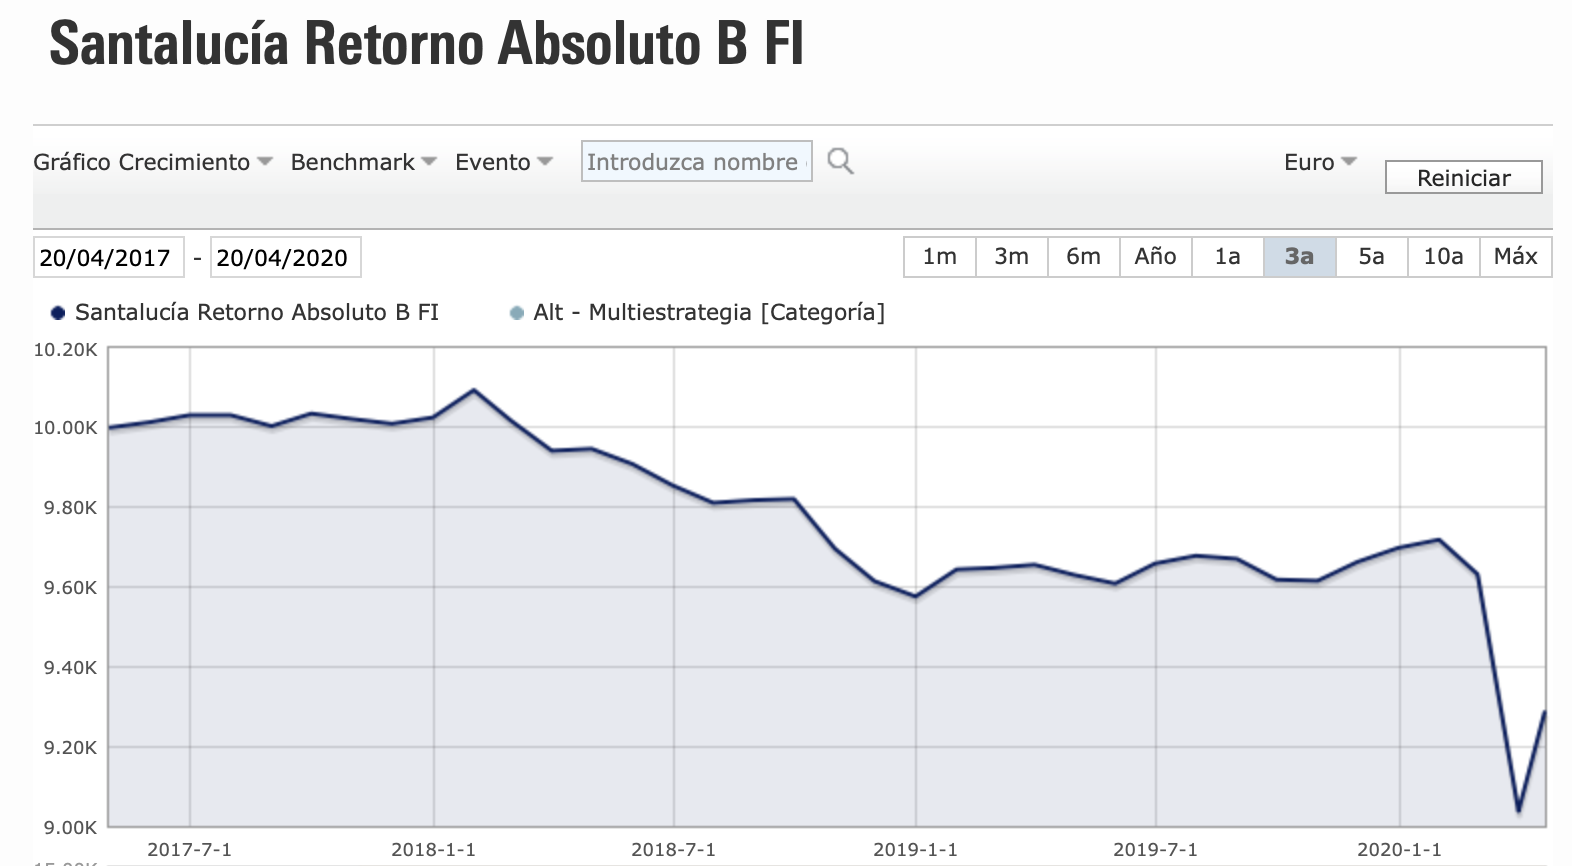The width and height of the screenshot is (1572, 866).
Task: Expand the Benchmark dropdown menu
Action: click(x=363, y=162)
